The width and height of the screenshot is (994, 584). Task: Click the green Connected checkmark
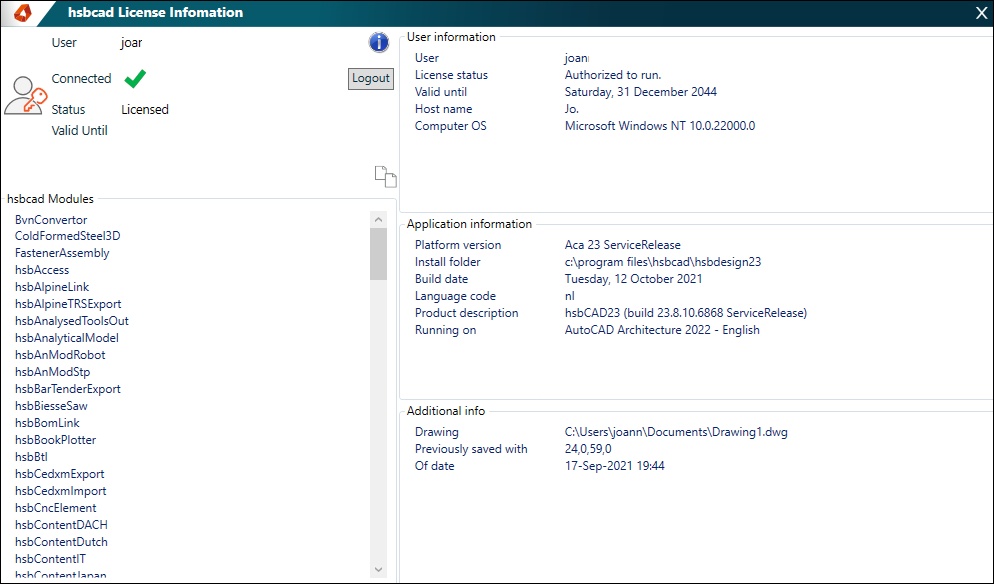135,78
